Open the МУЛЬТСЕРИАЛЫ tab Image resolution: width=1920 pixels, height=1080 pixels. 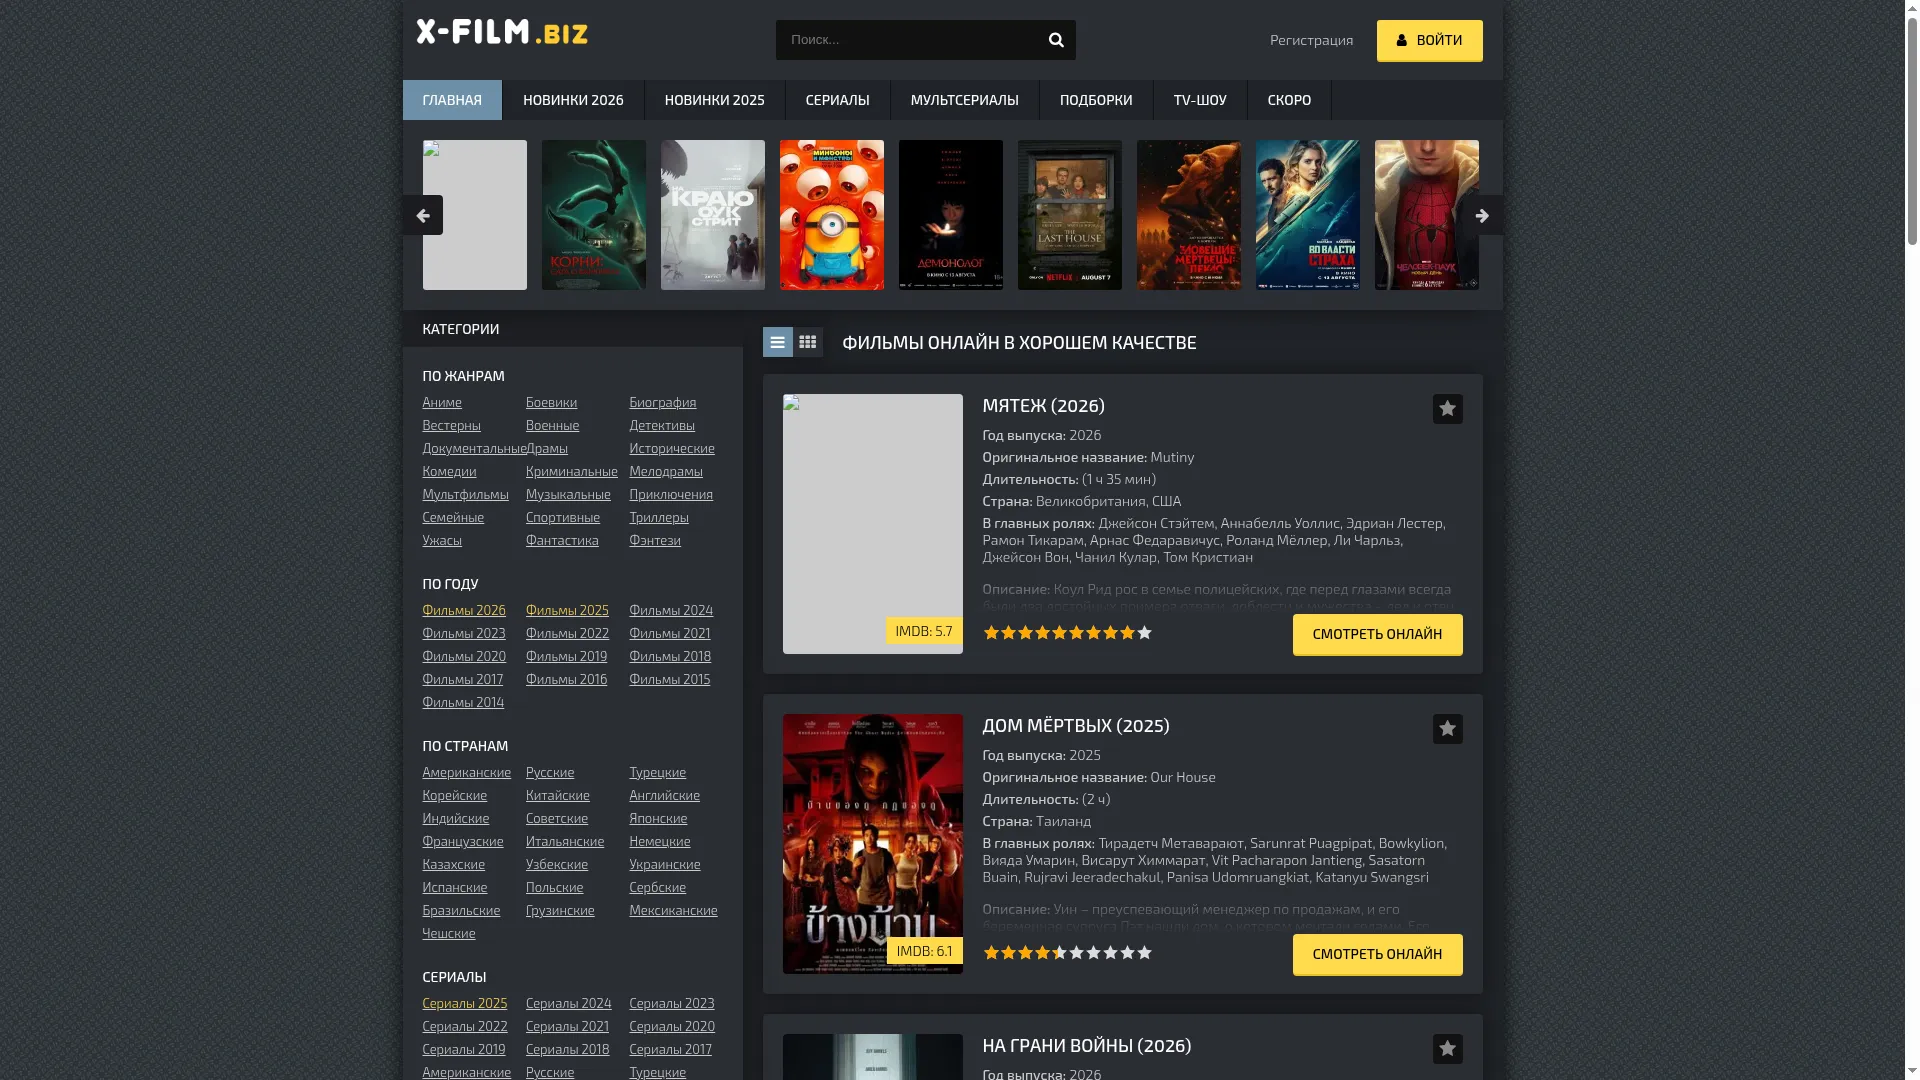(x=964, y=100)
